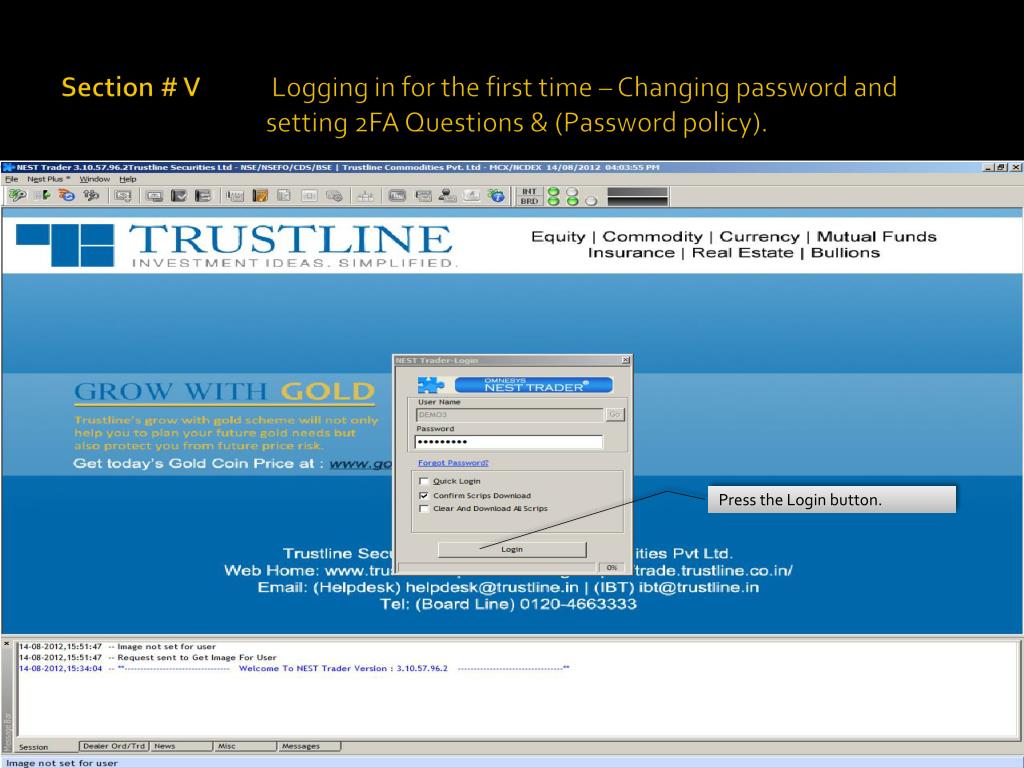
Task: Close the NEST Trader-Login dialog
Action: pos(626,360)
